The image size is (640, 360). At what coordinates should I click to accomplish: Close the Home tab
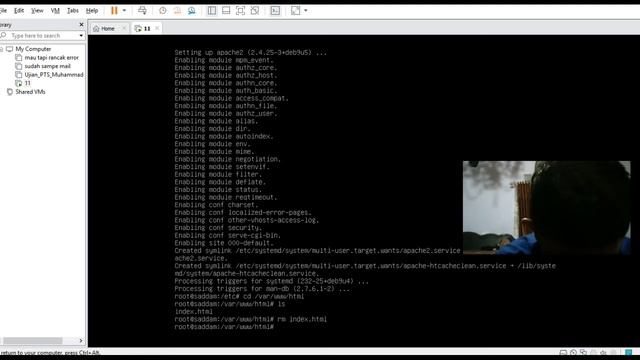(x=124, y=28)
